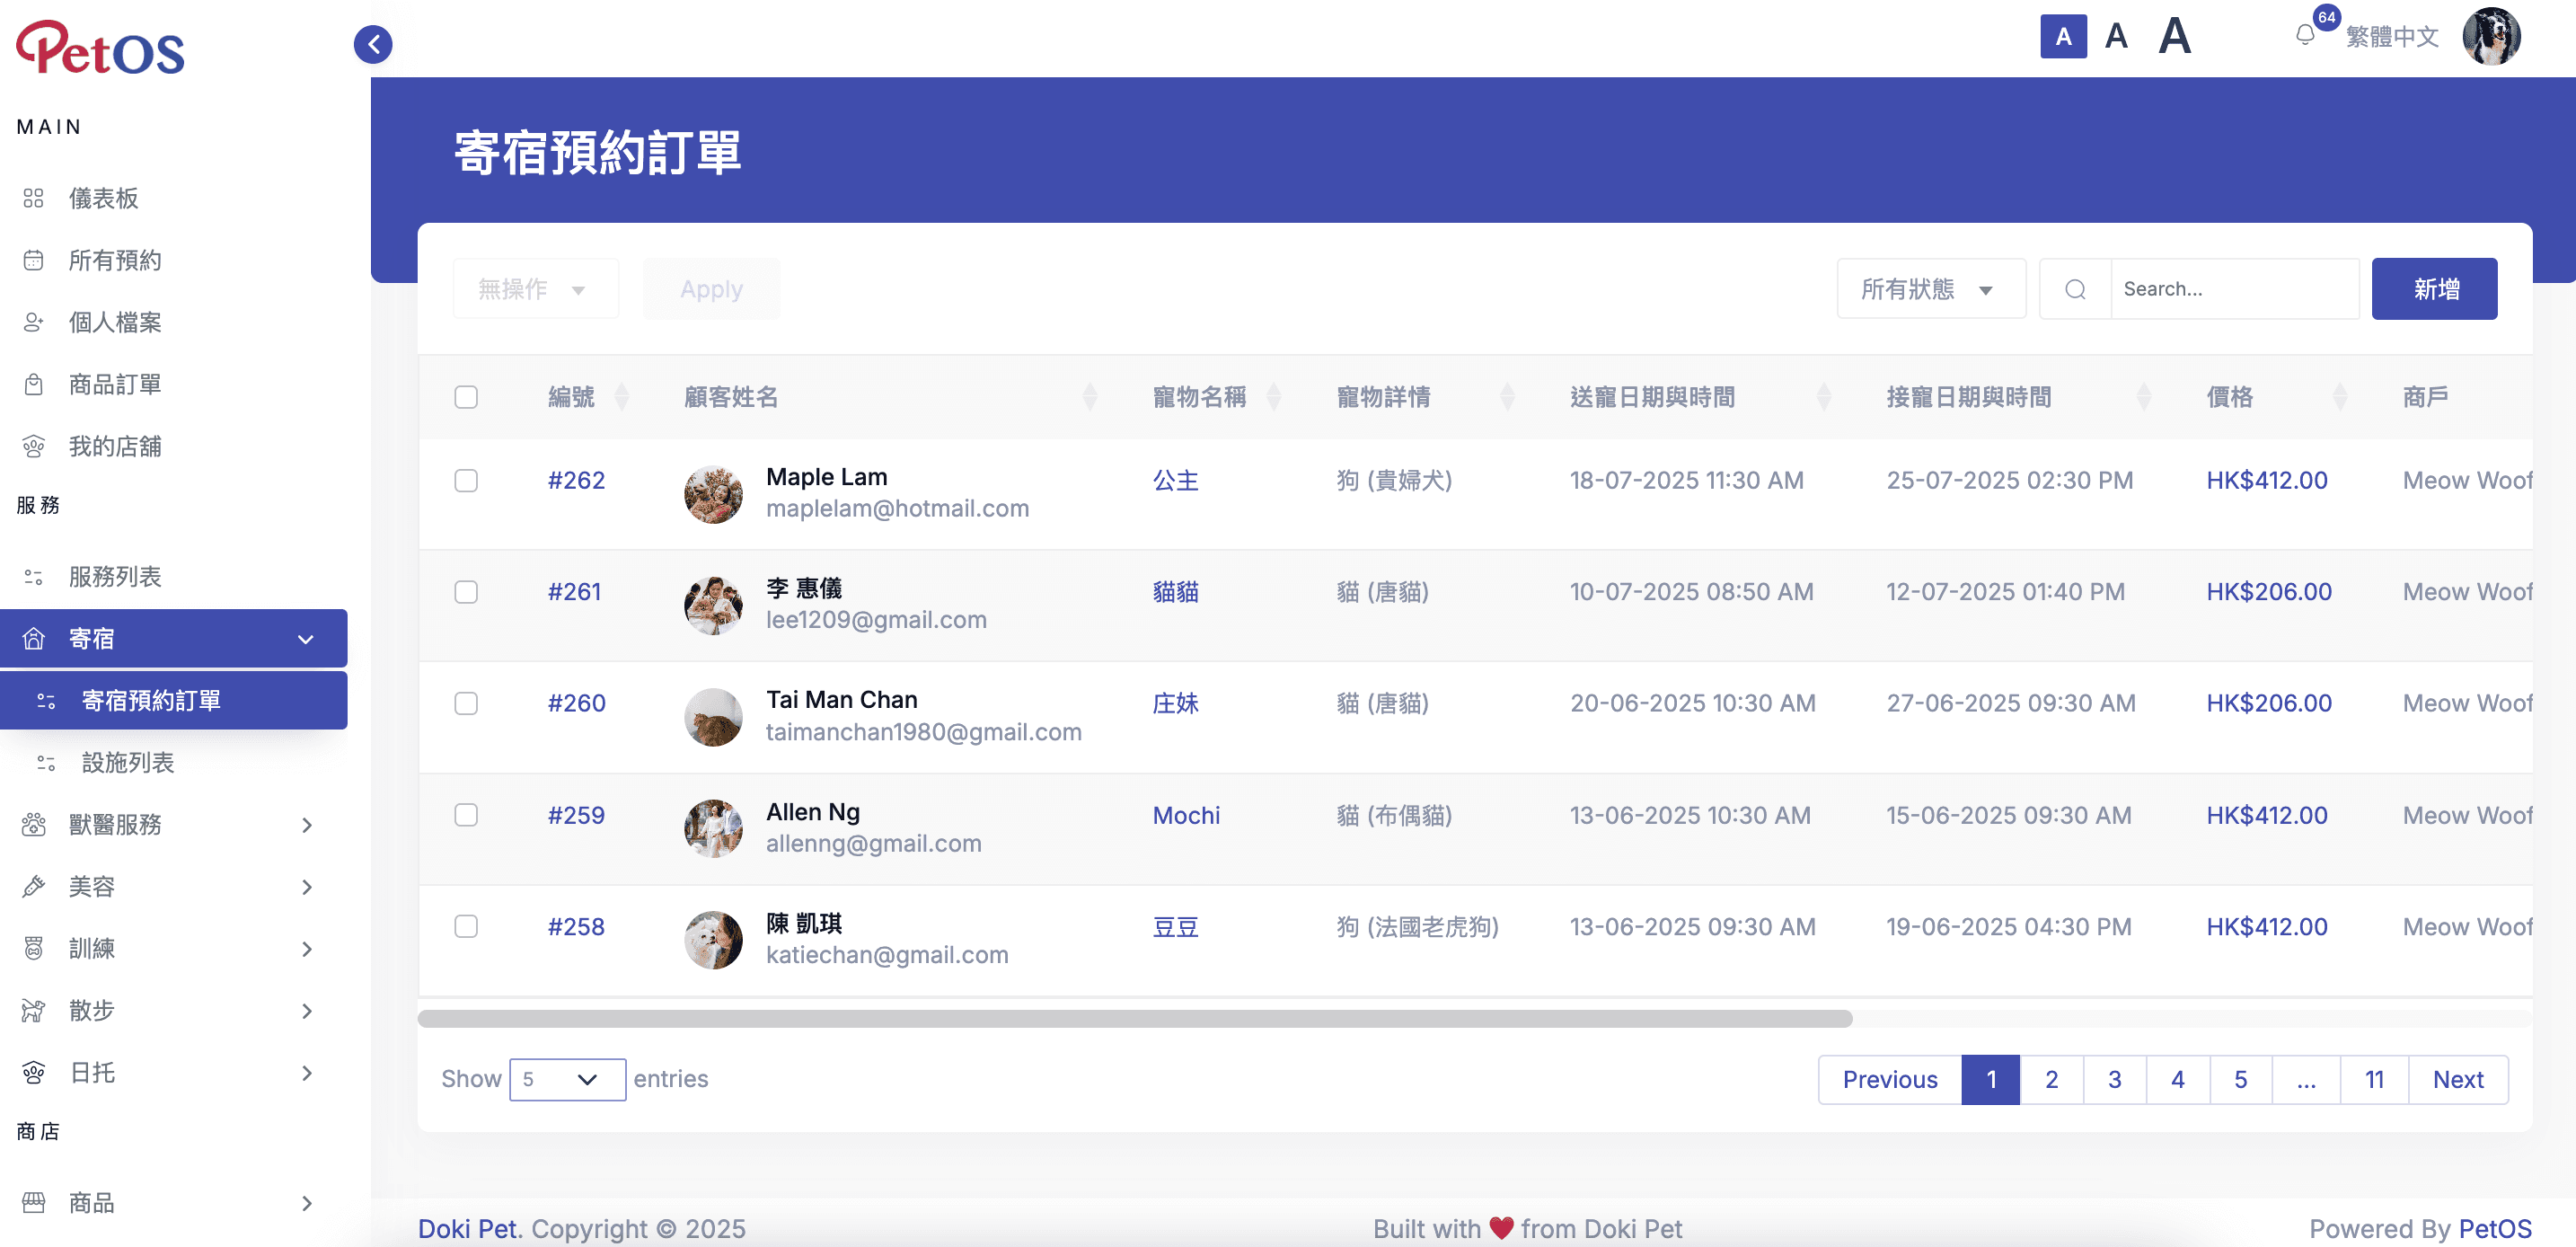
Task: Open the 儀表板 dashboard icon
Action: (33, 198)
